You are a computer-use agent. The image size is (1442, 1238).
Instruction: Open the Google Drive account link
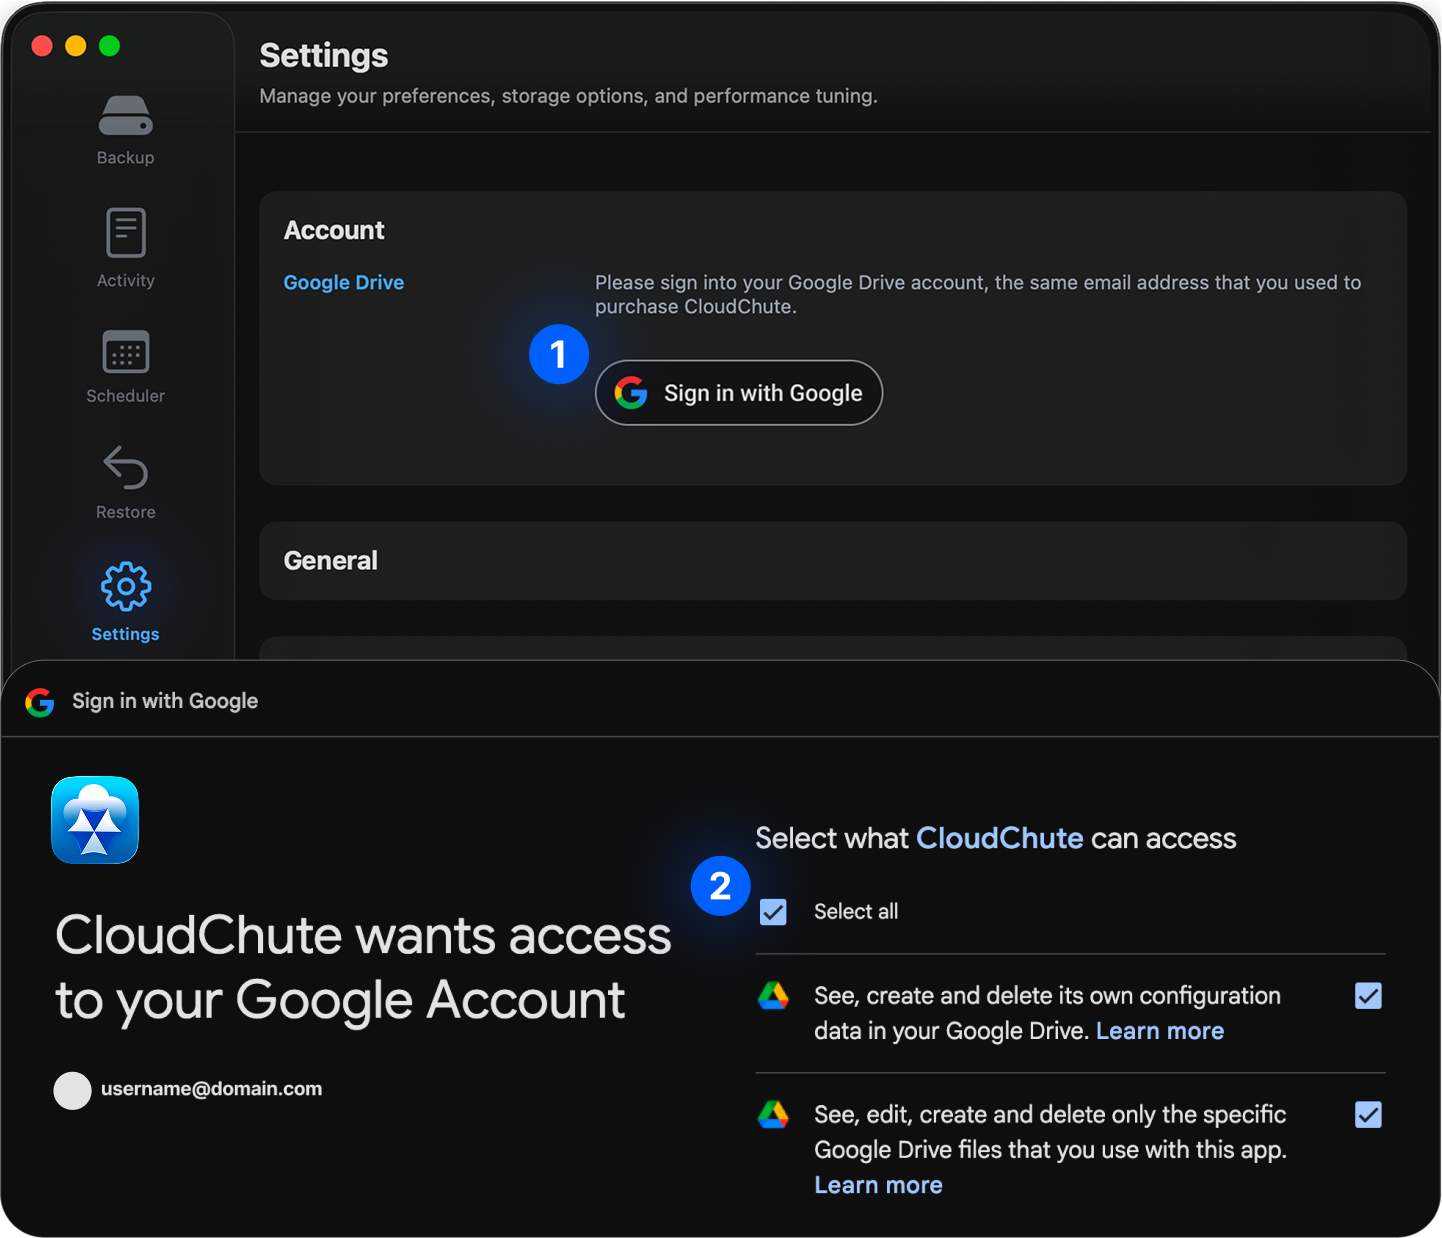343,283
